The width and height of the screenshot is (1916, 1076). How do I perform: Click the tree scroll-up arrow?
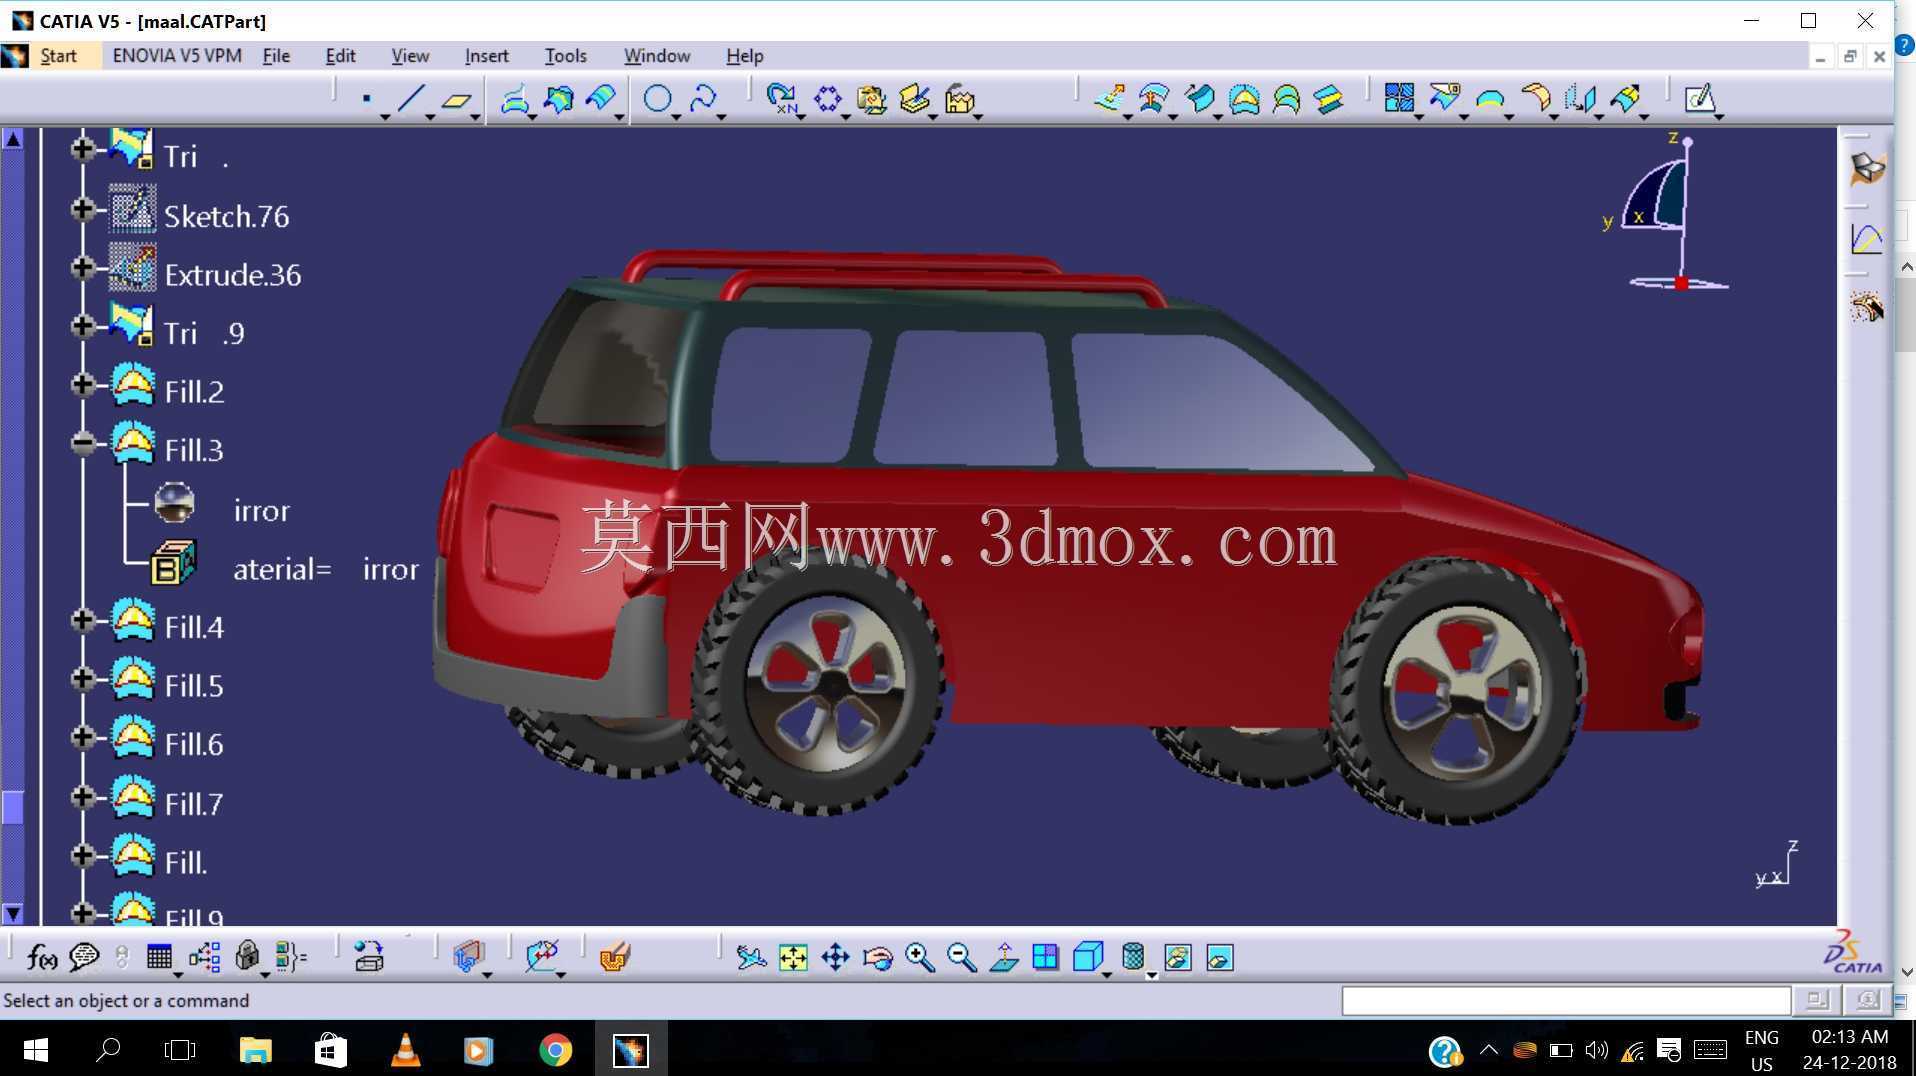[12, 139]
